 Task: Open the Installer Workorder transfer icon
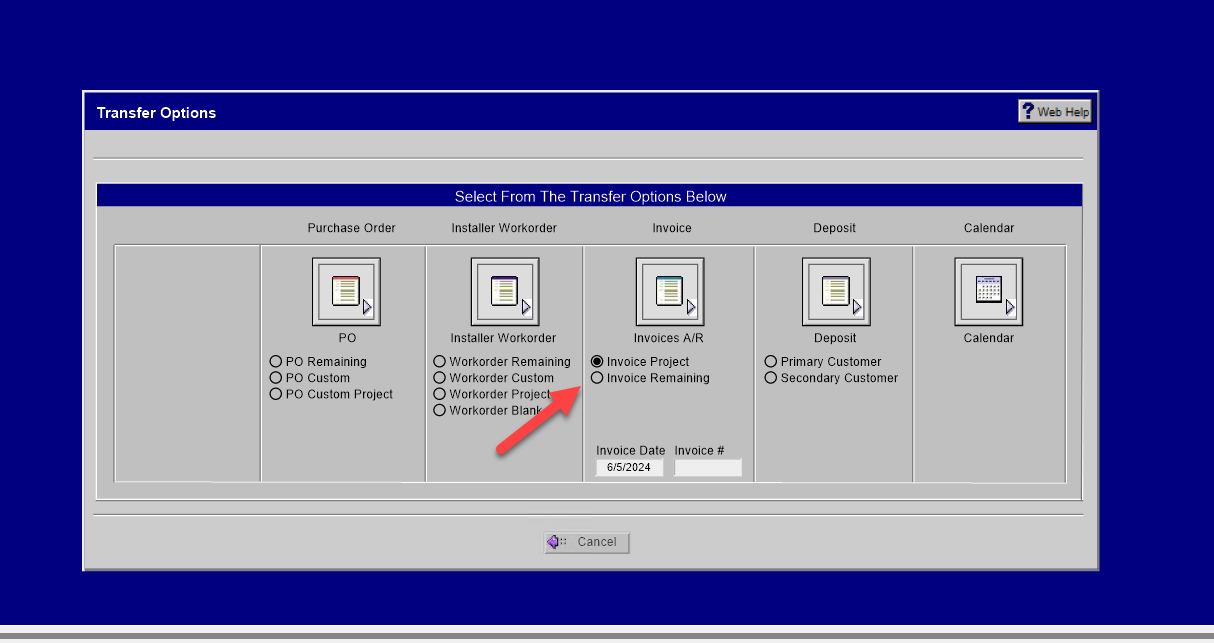point(504,292)
